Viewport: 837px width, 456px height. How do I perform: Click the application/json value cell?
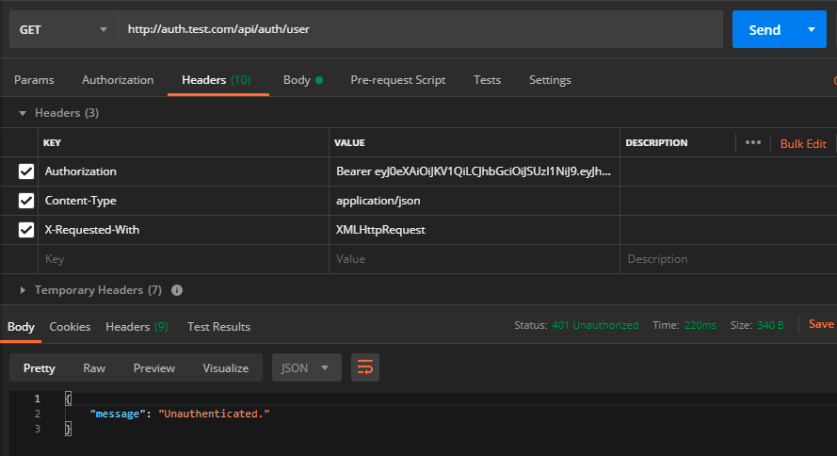point(474,201)
